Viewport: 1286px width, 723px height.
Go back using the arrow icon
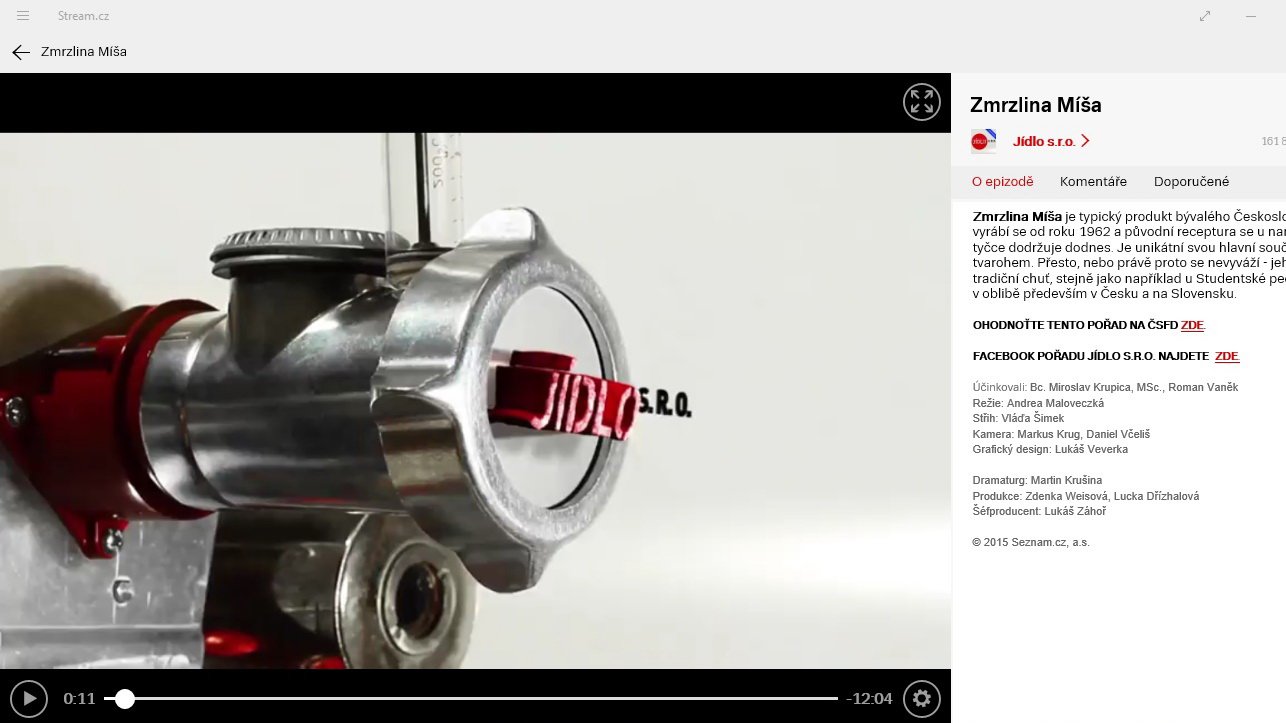[21, 52]
